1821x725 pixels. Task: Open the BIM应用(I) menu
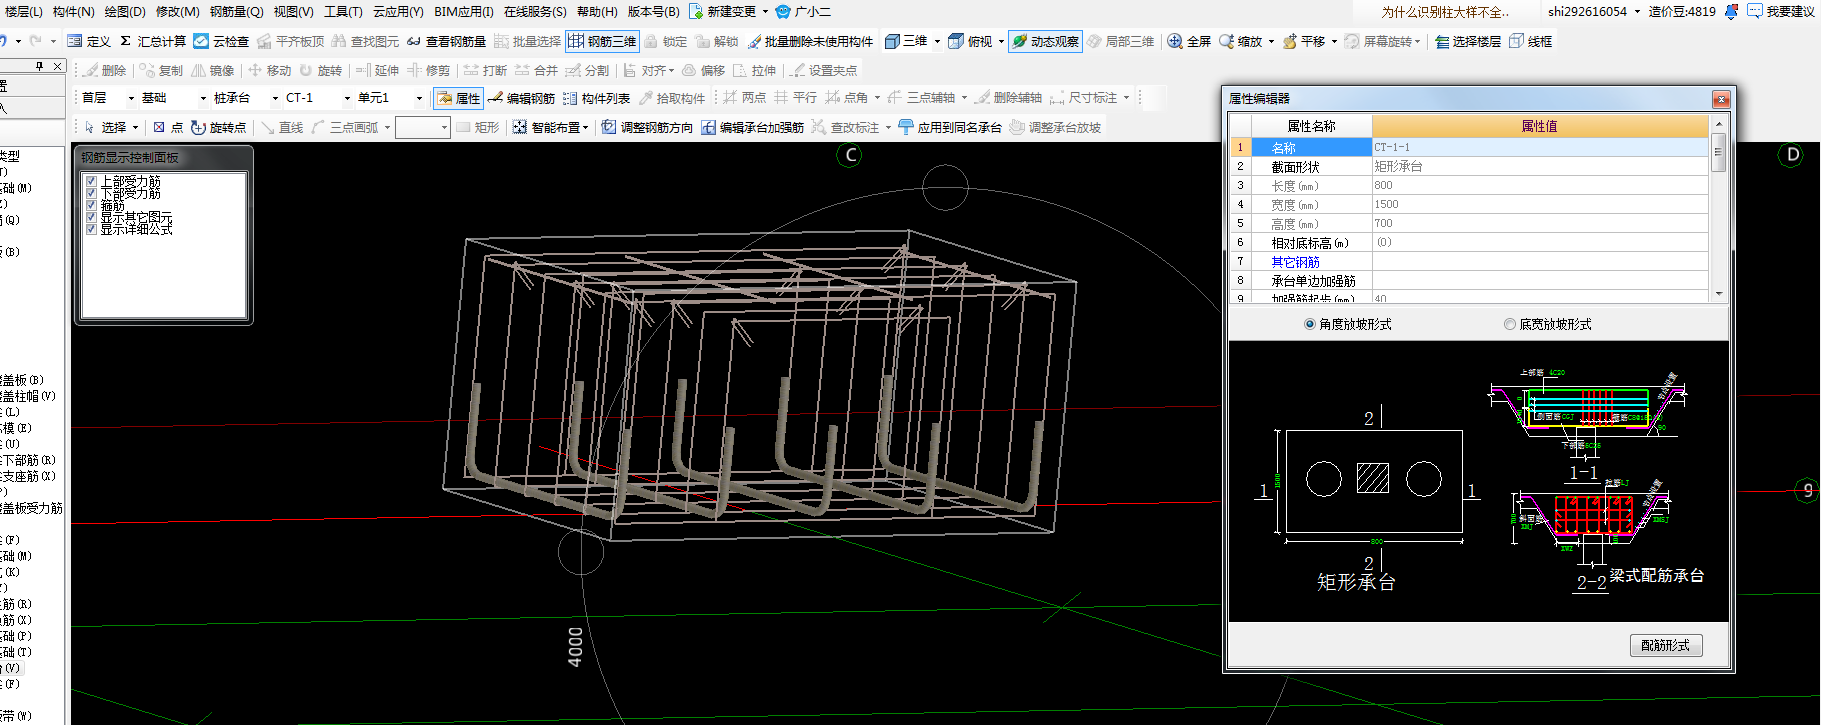point(464,12)
